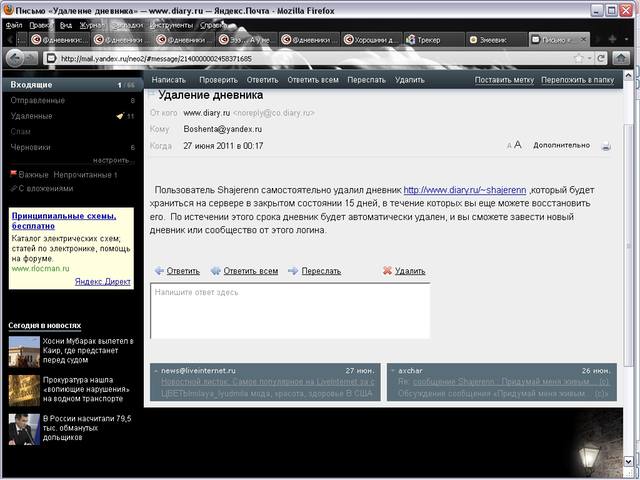Click Удалить in the top toolbar
Viewport: 640px width, 480px height.
tap(409, 80)
